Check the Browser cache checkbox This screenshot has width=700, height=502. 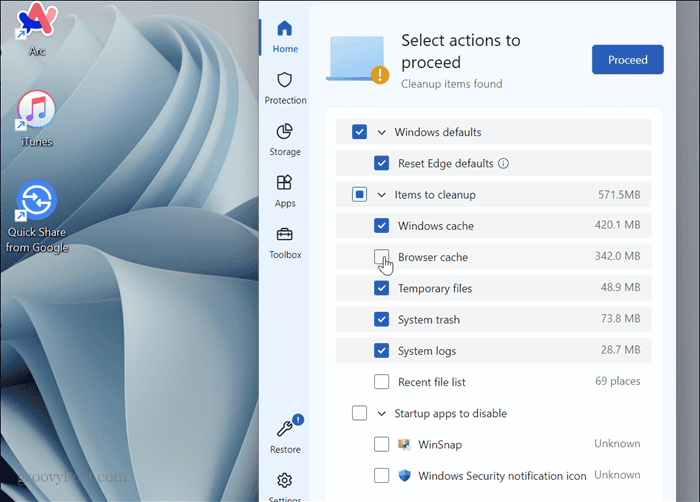[x=381, y=257]
